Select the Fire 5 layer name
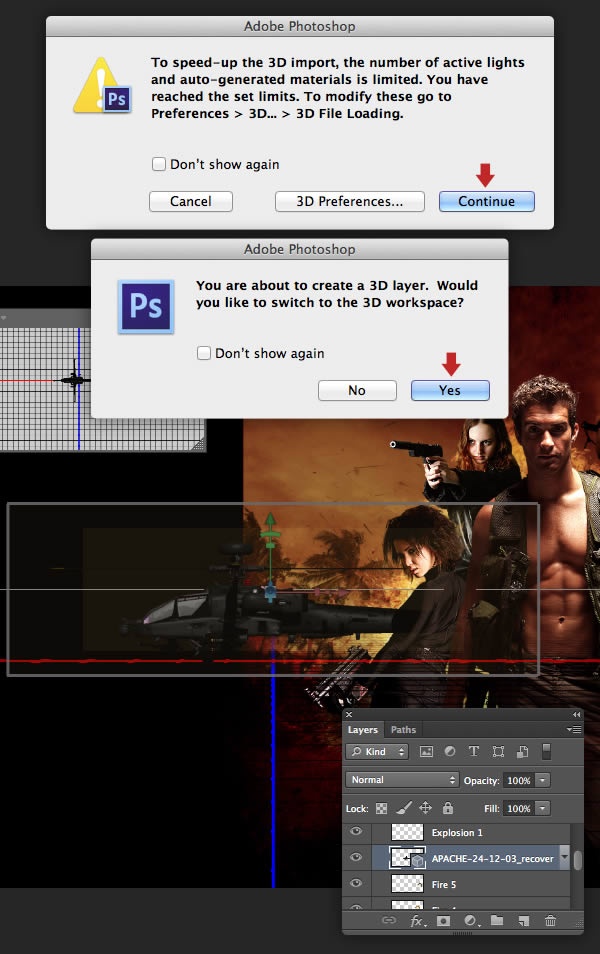The image size is (600, 954). (444, 885)
